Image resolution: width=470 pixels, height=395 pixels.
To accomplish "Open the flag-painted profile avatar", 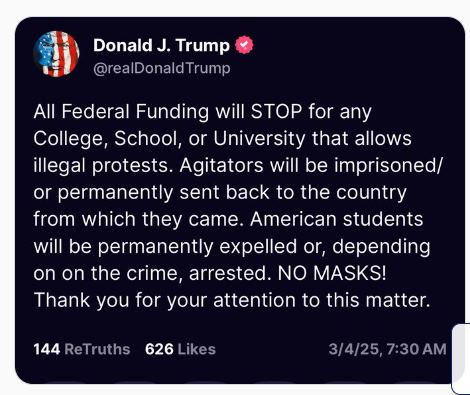I will point(56,54).
